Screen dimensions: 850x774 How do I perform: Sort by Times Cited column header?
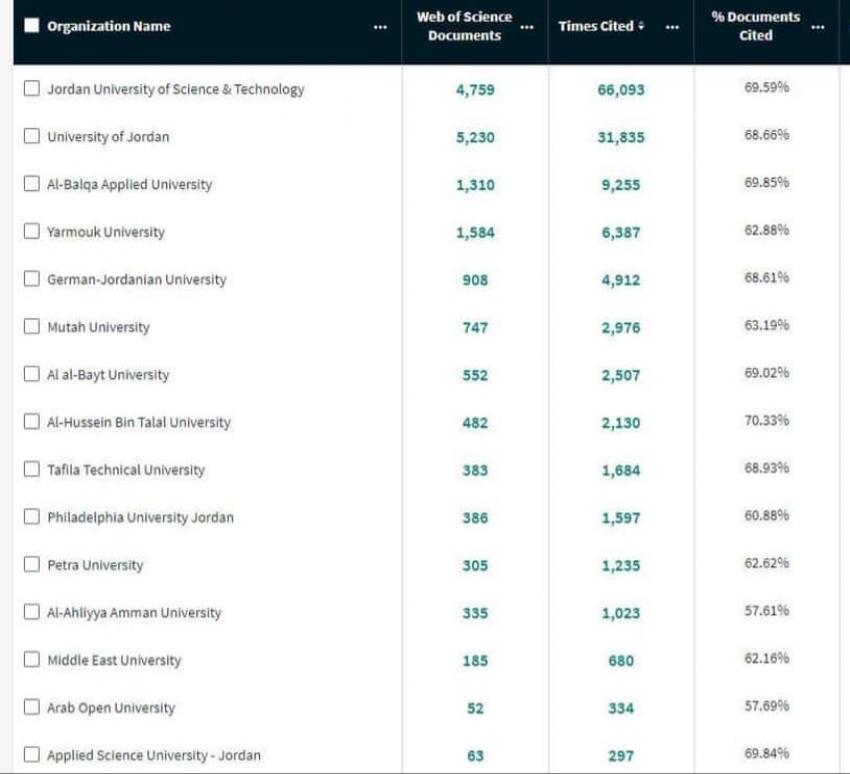(595, 26)
